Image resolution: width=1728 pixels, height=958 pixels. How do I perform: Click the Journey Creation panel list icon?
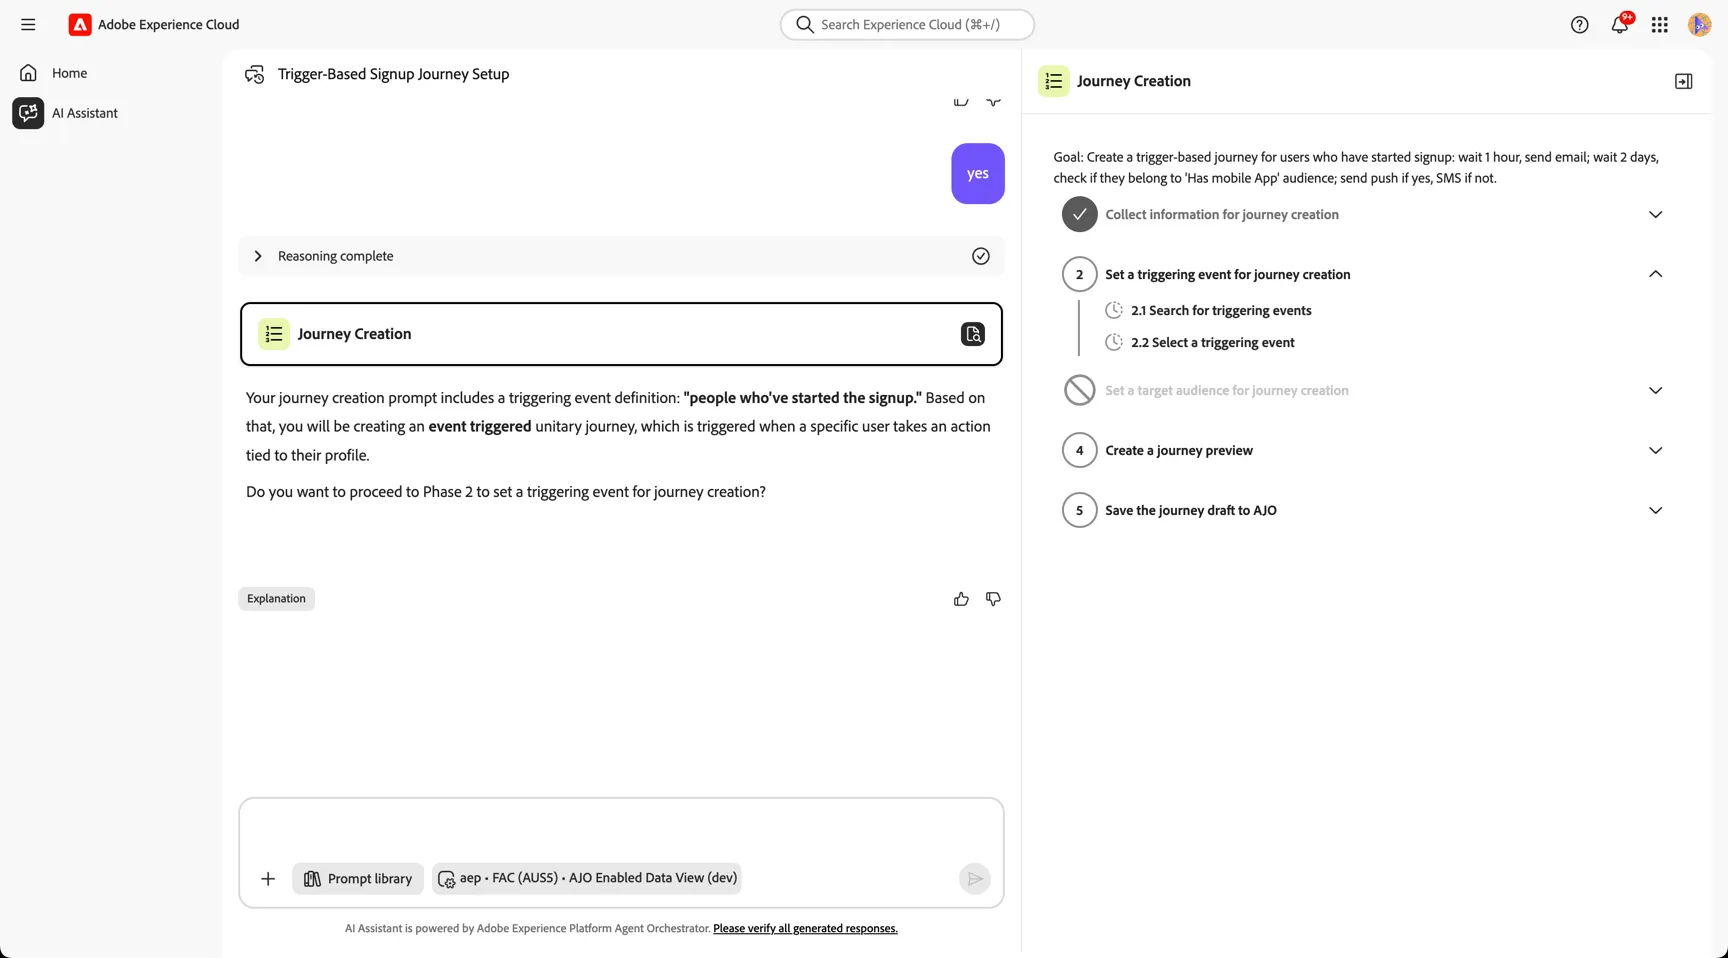click(1053, 81)
